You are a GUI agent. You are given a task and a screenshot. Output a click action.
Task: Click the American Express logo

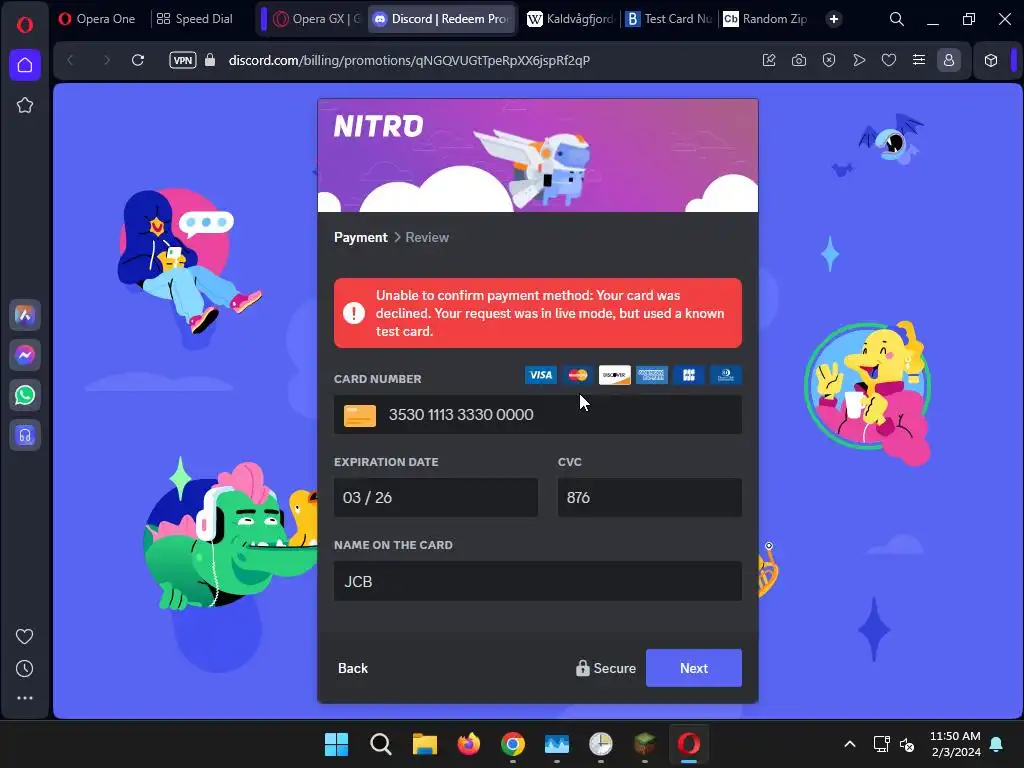[x=652, y=375]
